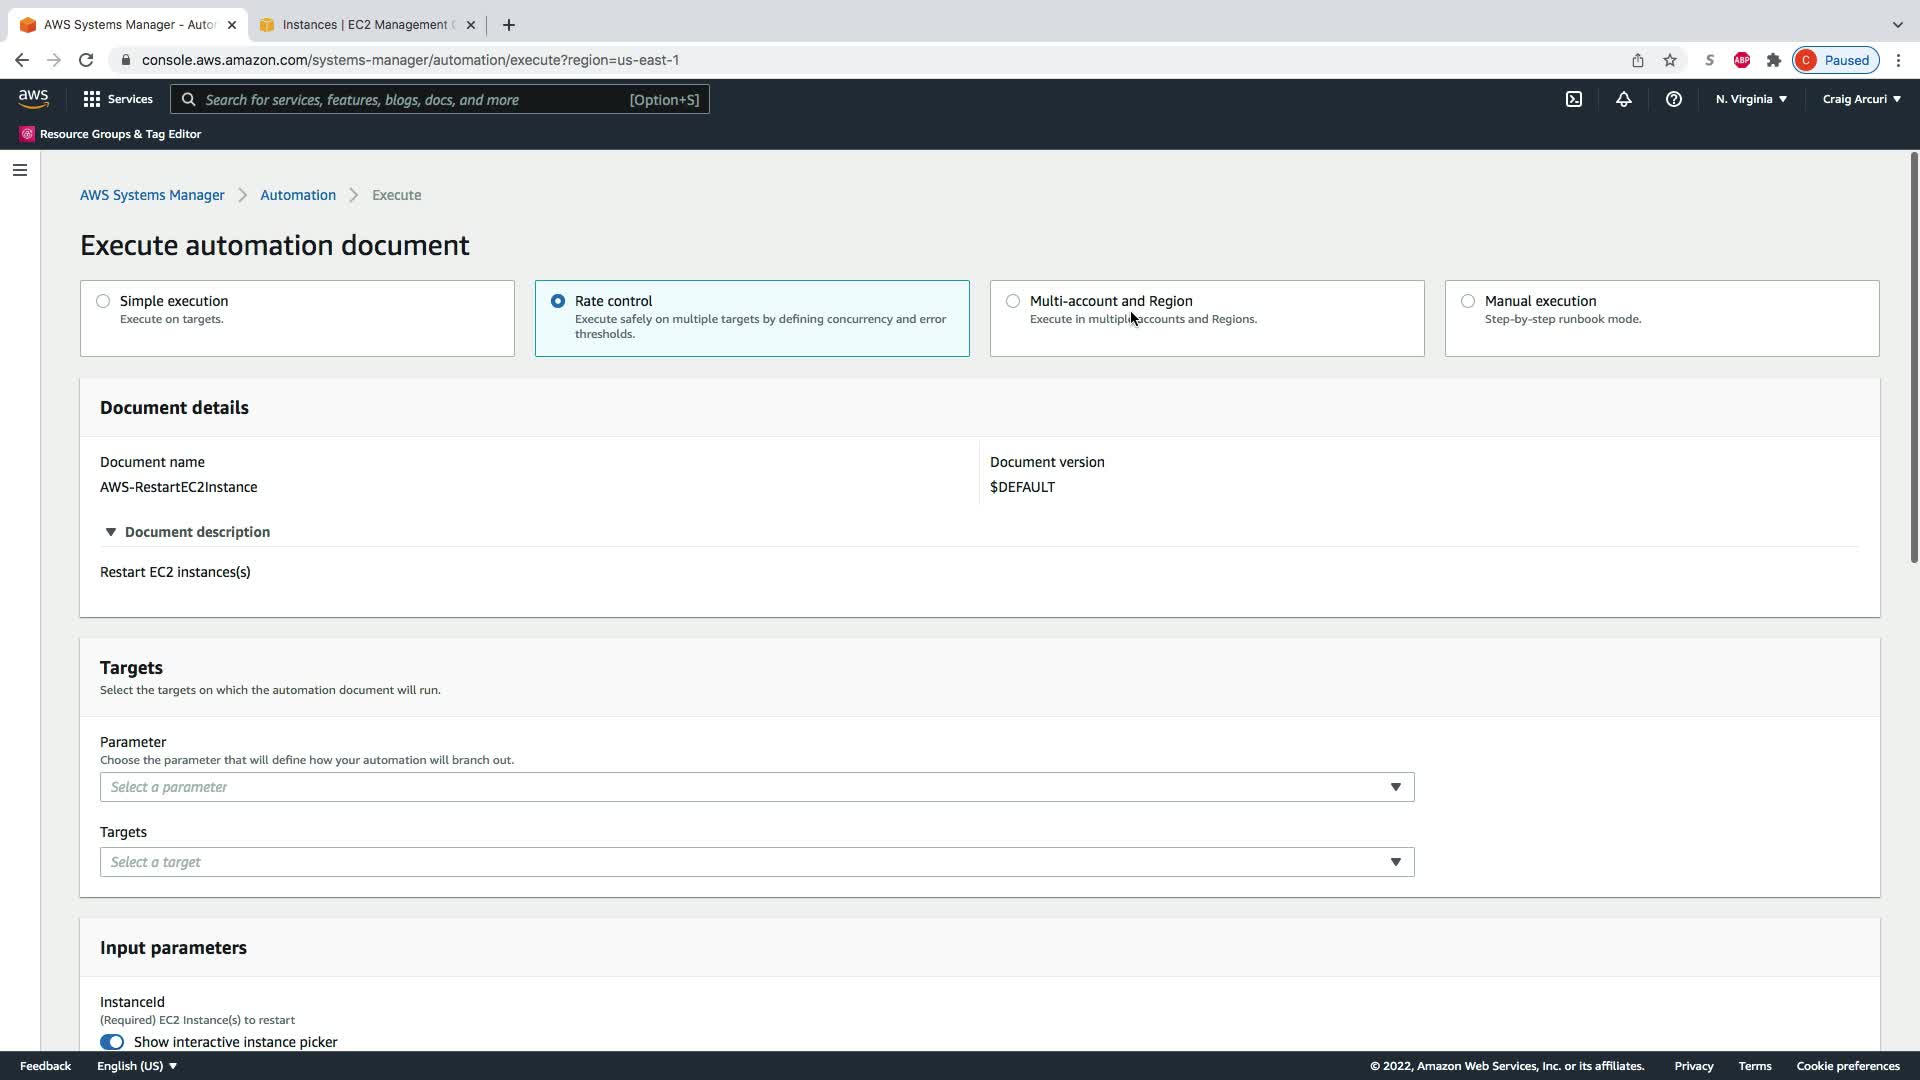This screenshot has height=1080, width=1920.
Task: Choose the Multi-account and Region option
Action: coord(1013,301)
